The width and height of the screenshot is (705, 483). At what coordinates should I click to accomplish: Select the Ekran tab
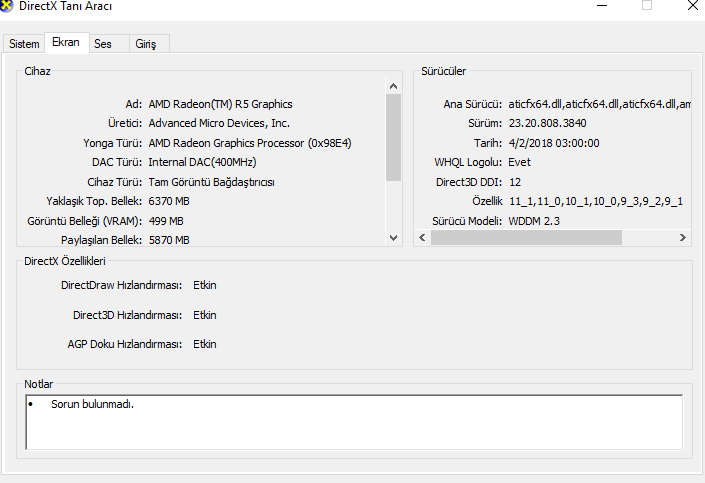[66, 42]
